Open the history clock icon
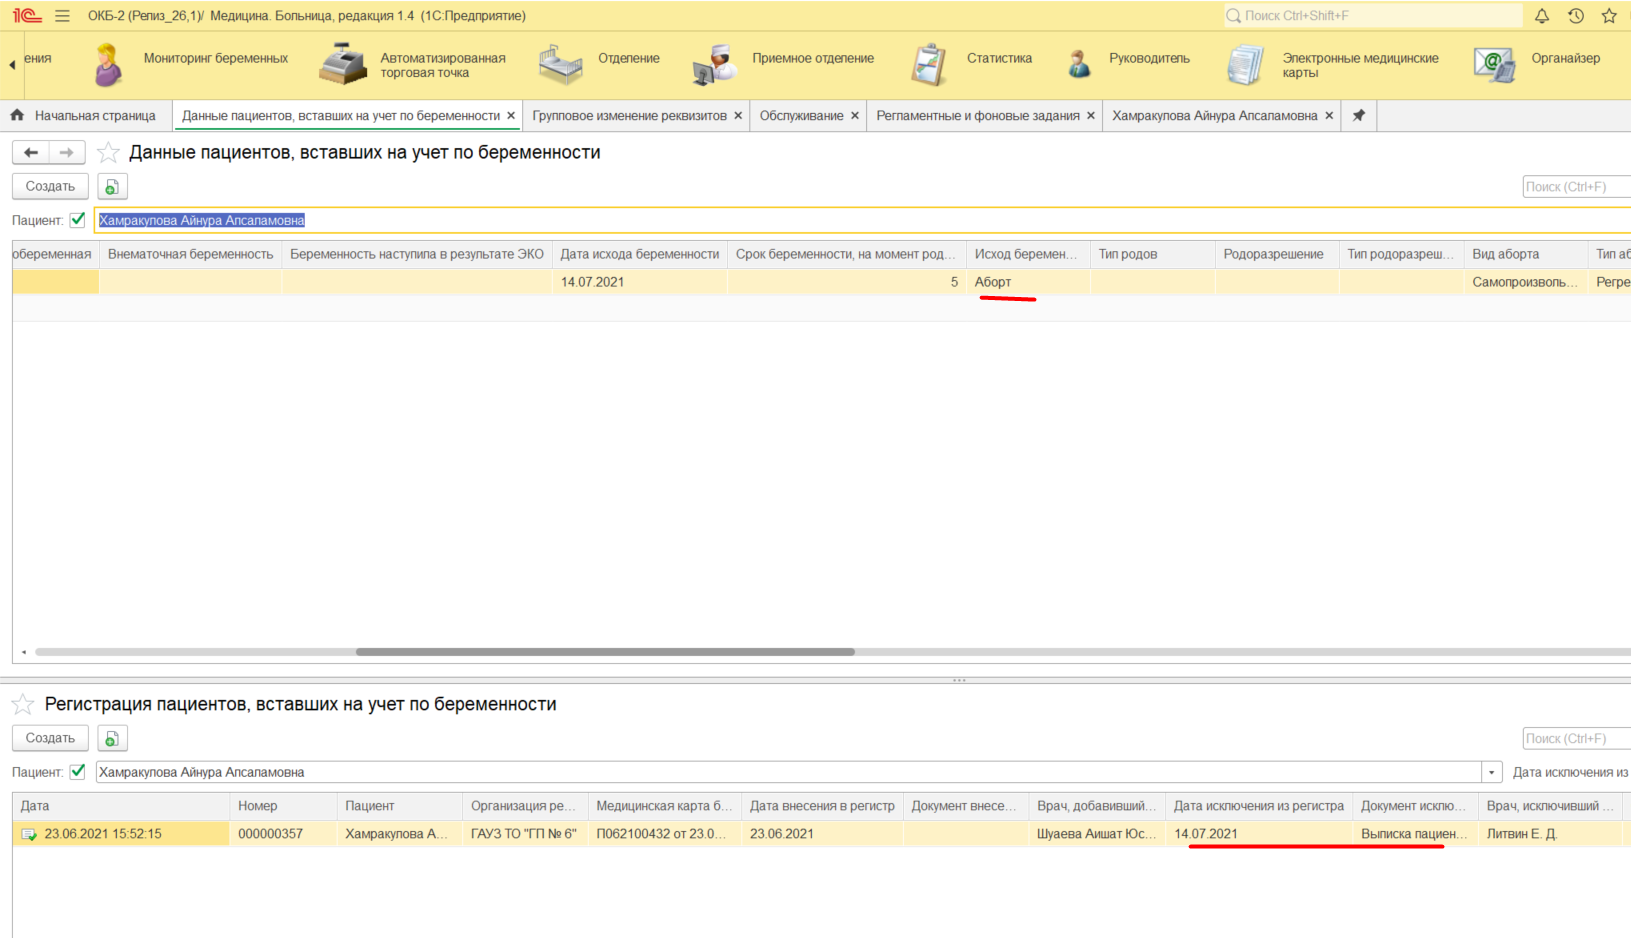Screen dimensions: 1631x938 tap(1576, 16)
